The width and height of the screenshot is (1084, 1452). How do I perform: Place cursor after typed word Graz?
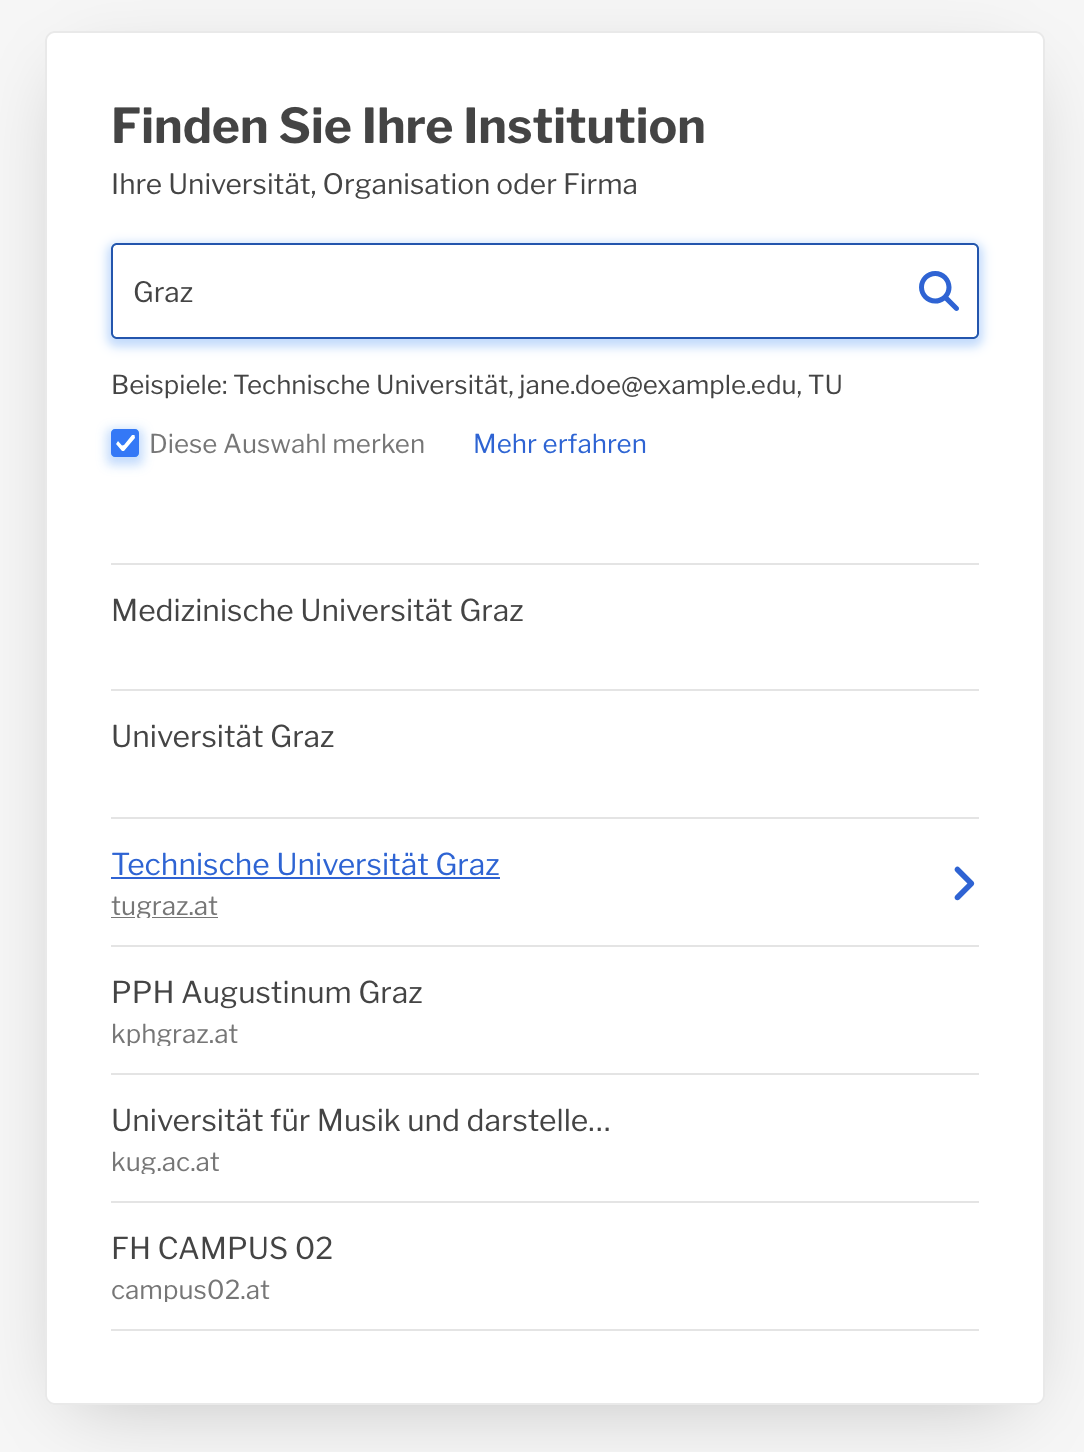coord(194,292)
